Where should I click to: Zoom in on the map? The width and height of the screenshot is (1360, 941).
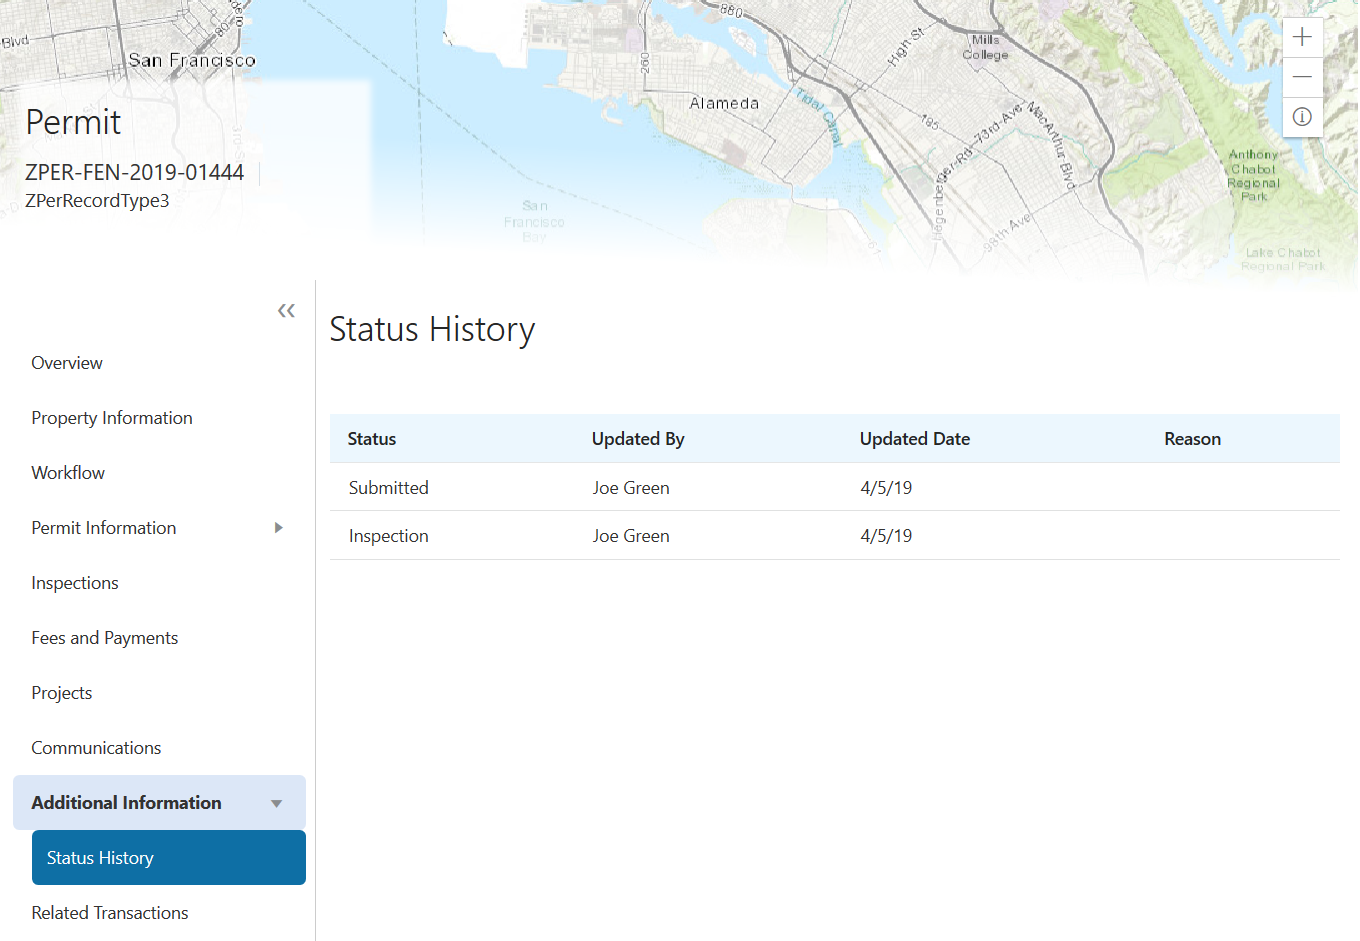(1302, 38)
